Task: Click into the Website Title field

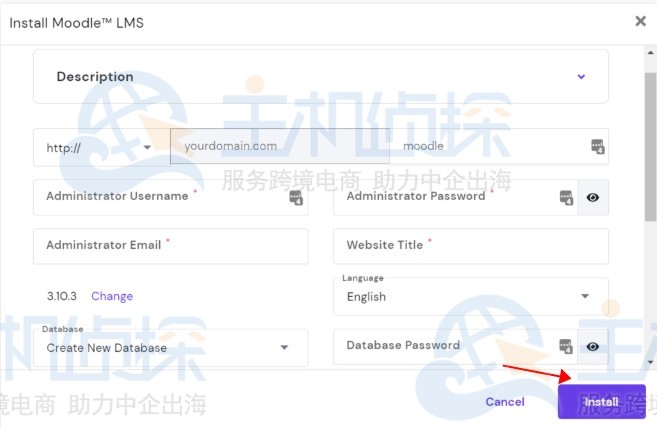Action: tap(470, 245)
